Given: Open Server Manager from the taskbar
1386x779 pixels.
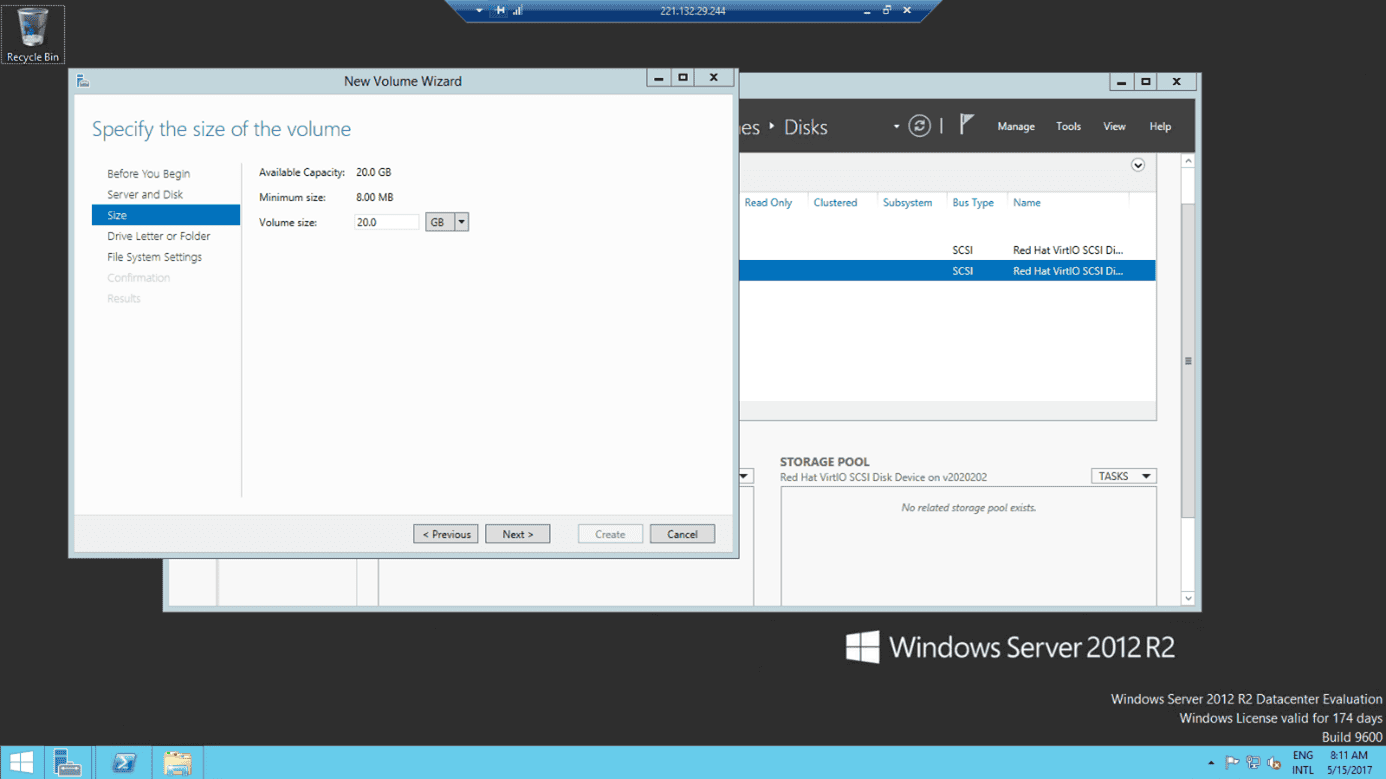Looking at the screenshot, I should click(x=68, y=762).
